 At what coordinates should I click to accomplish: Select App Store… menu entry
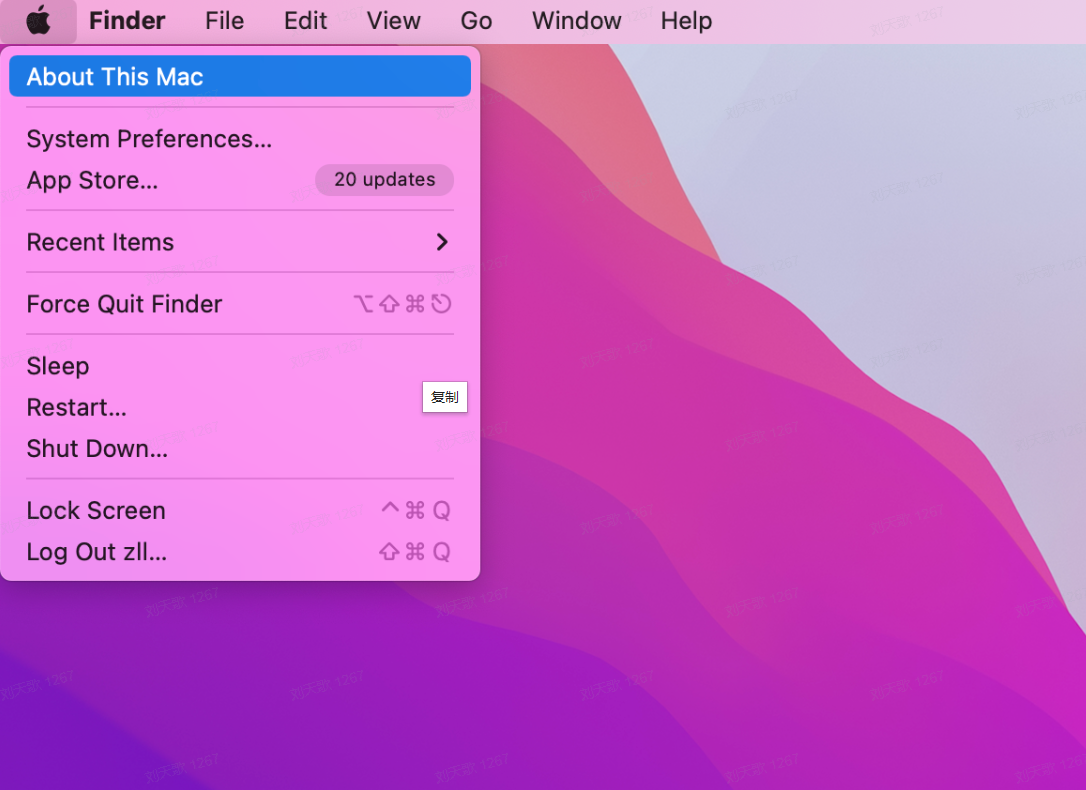click(x=240, y=180)
